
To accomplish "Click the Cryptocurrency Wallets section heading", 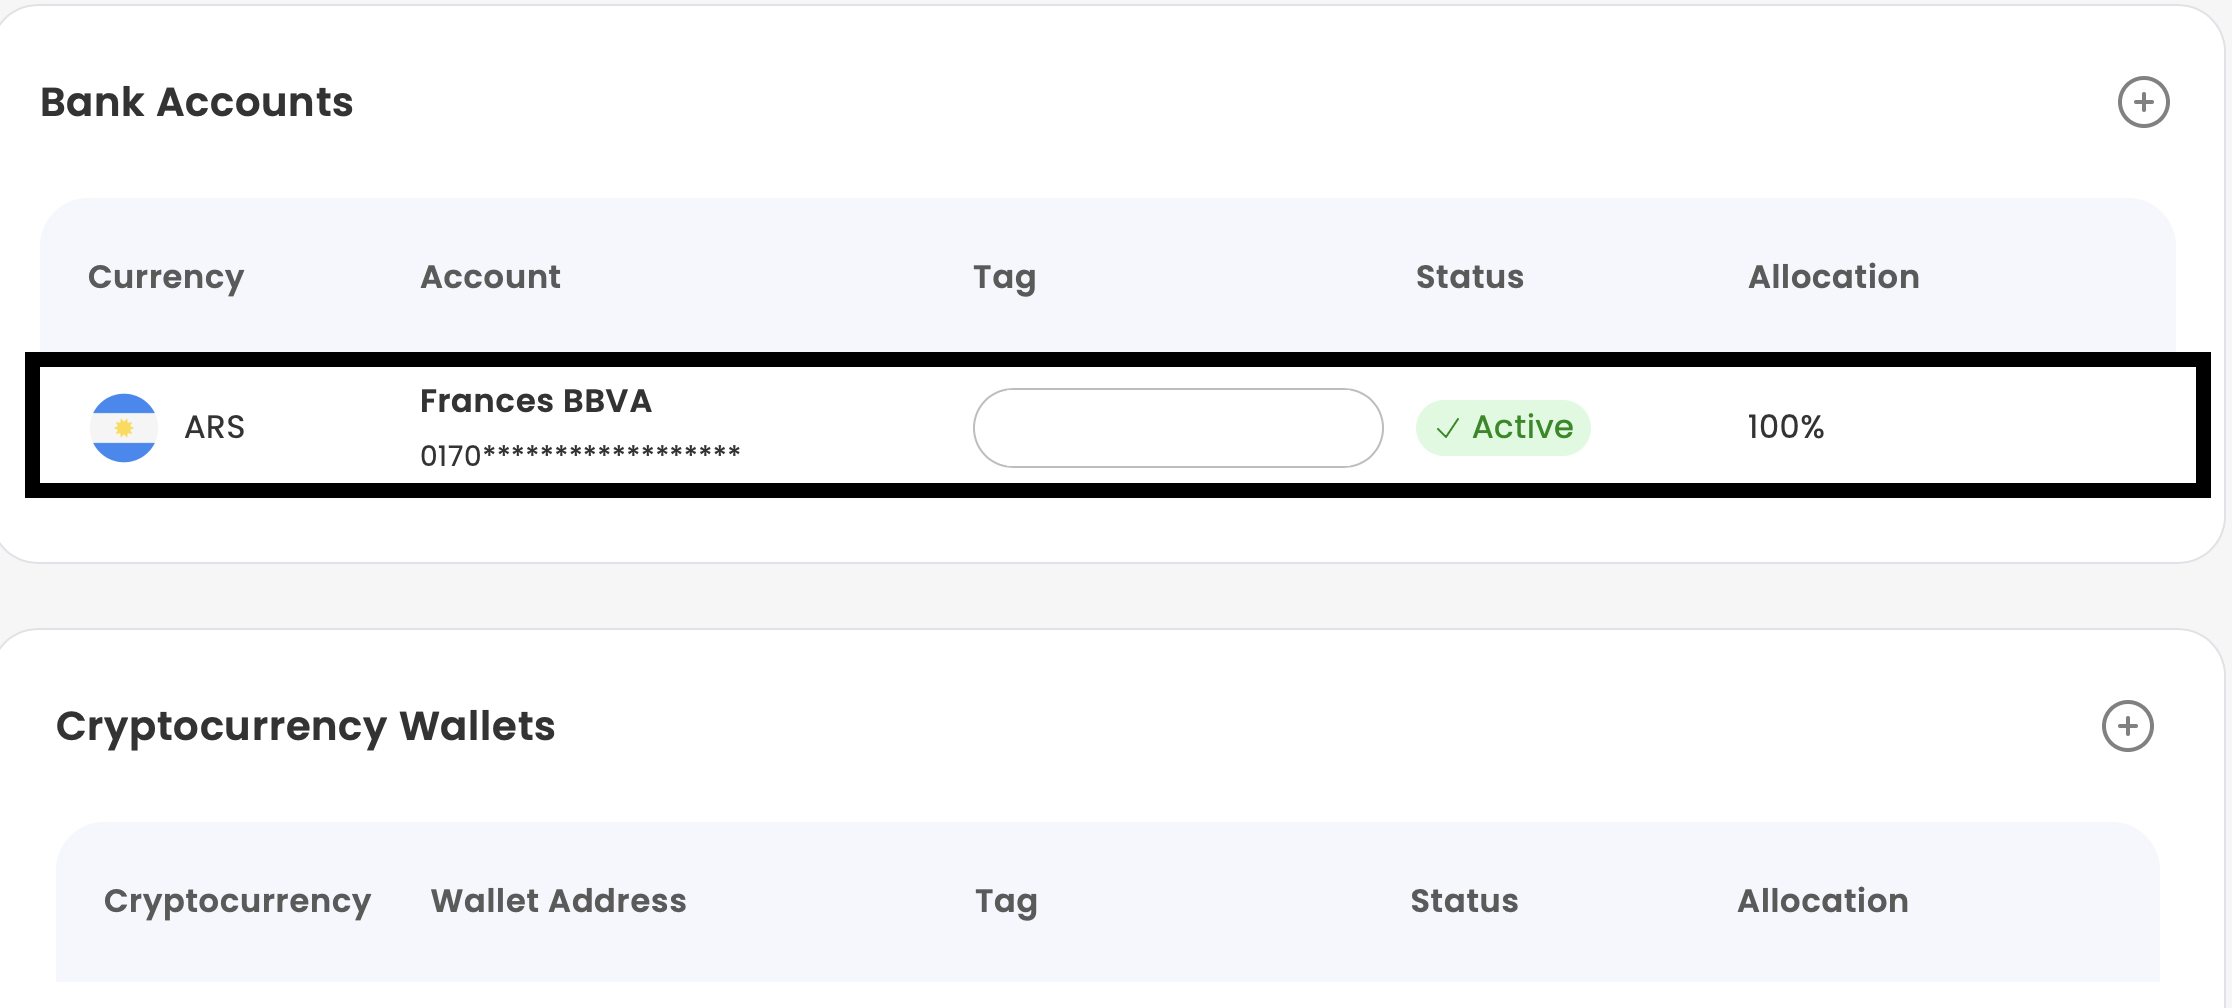I will pos(305,726).
